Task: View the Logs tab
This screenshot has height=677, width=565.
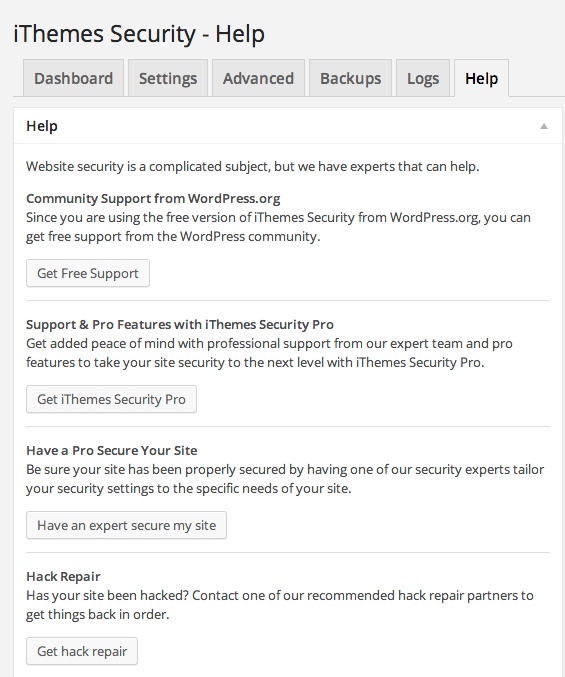Action: tap(423, 78)
